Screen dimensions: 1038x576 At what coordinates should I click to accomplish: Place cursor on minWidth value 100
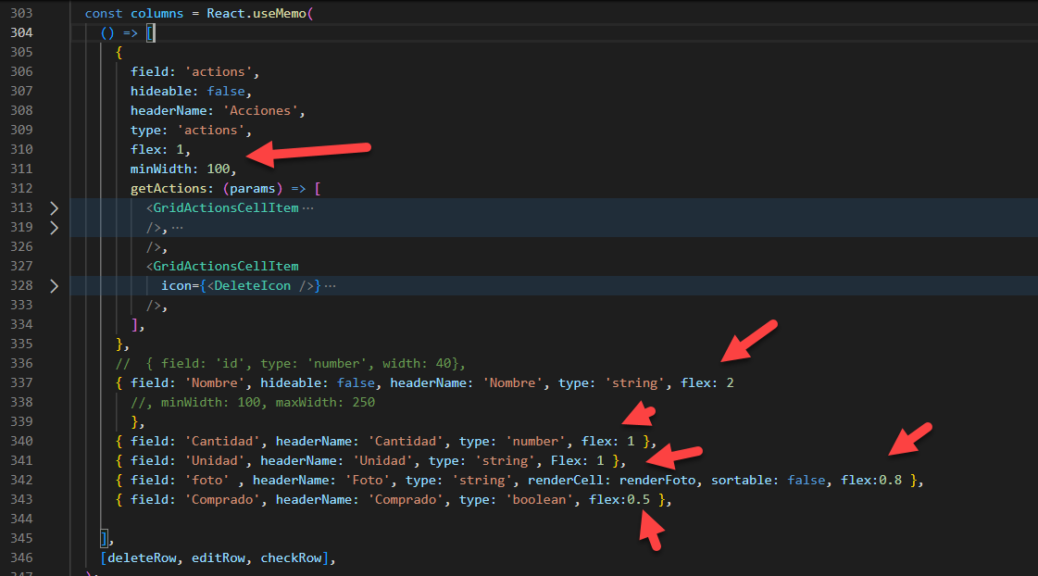point(220,169)
